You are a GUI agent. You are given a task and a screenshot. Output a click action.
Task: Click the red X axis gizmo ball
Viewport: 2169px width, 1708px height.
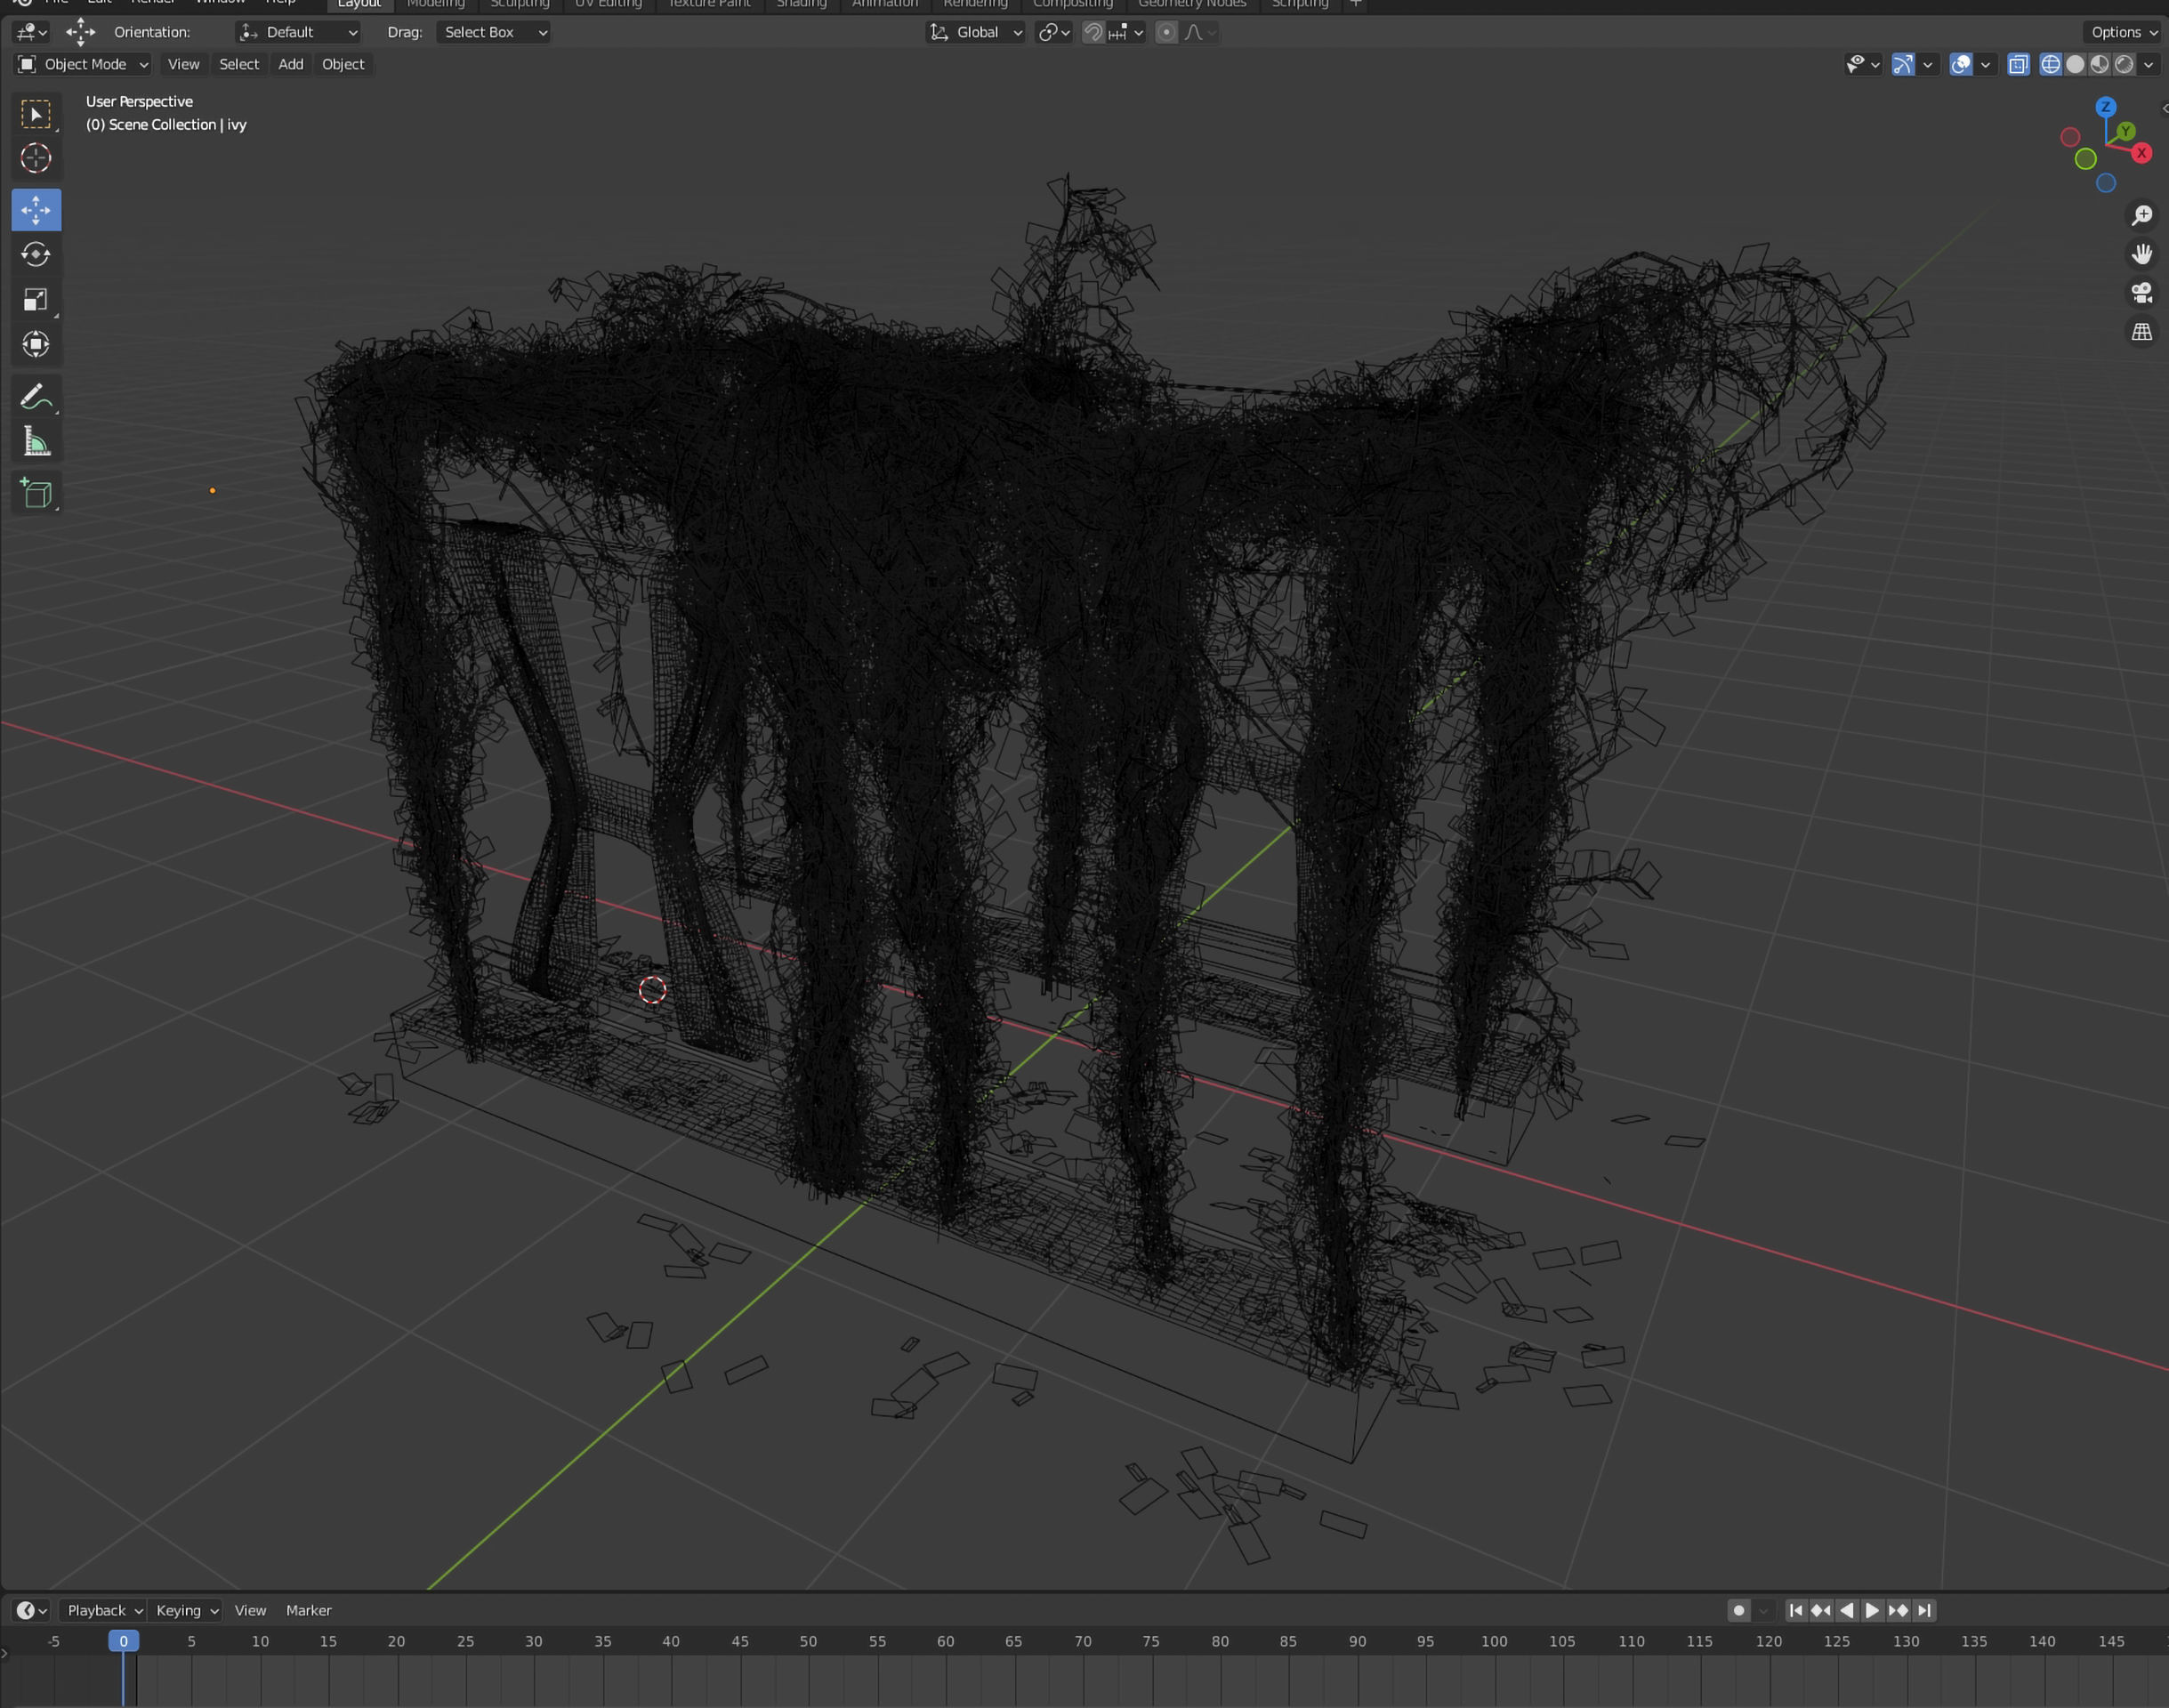2141,153
